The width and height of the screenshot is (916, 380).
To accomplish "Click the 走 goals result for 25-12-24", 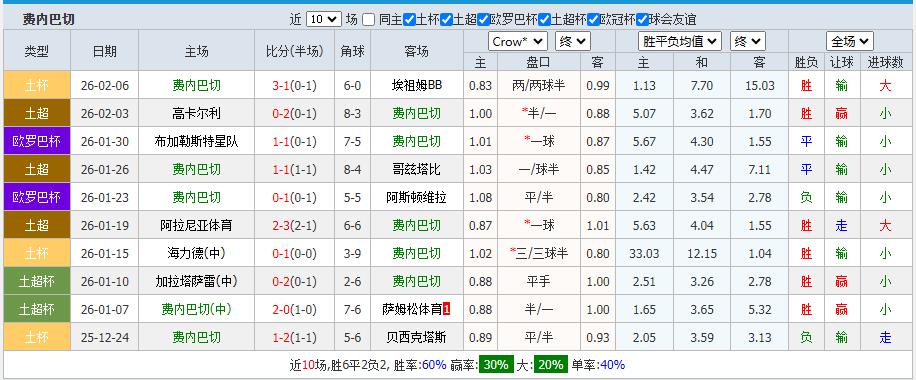I will click(886, 338).
